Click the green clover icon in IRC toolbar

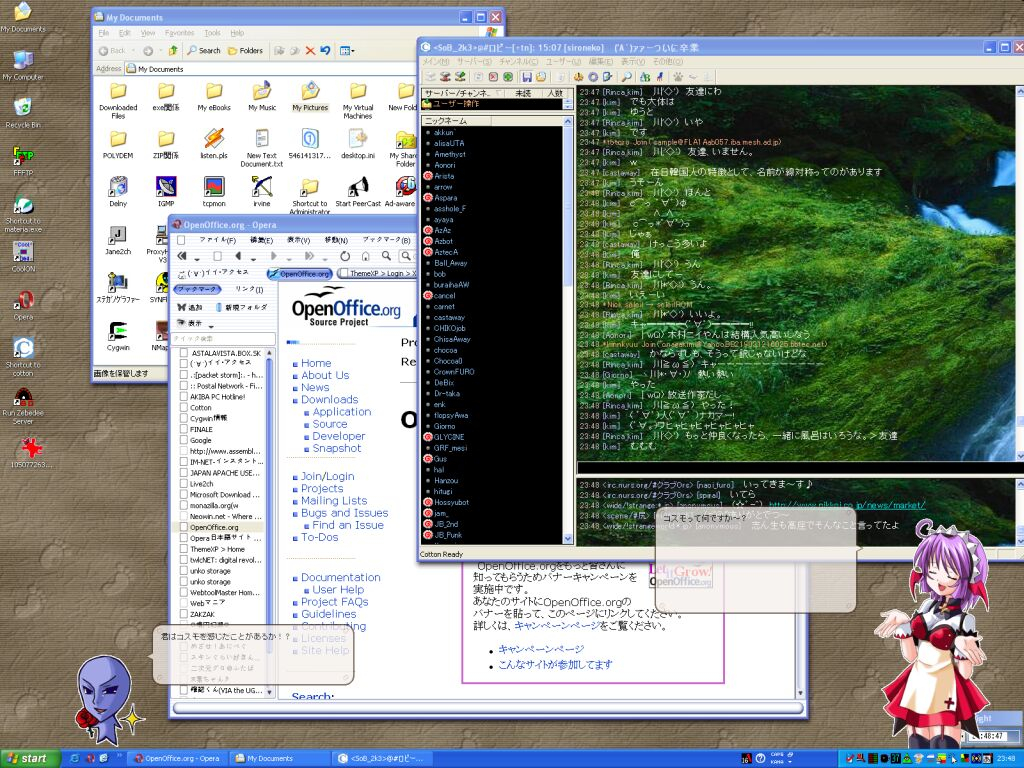coord(508,77)
